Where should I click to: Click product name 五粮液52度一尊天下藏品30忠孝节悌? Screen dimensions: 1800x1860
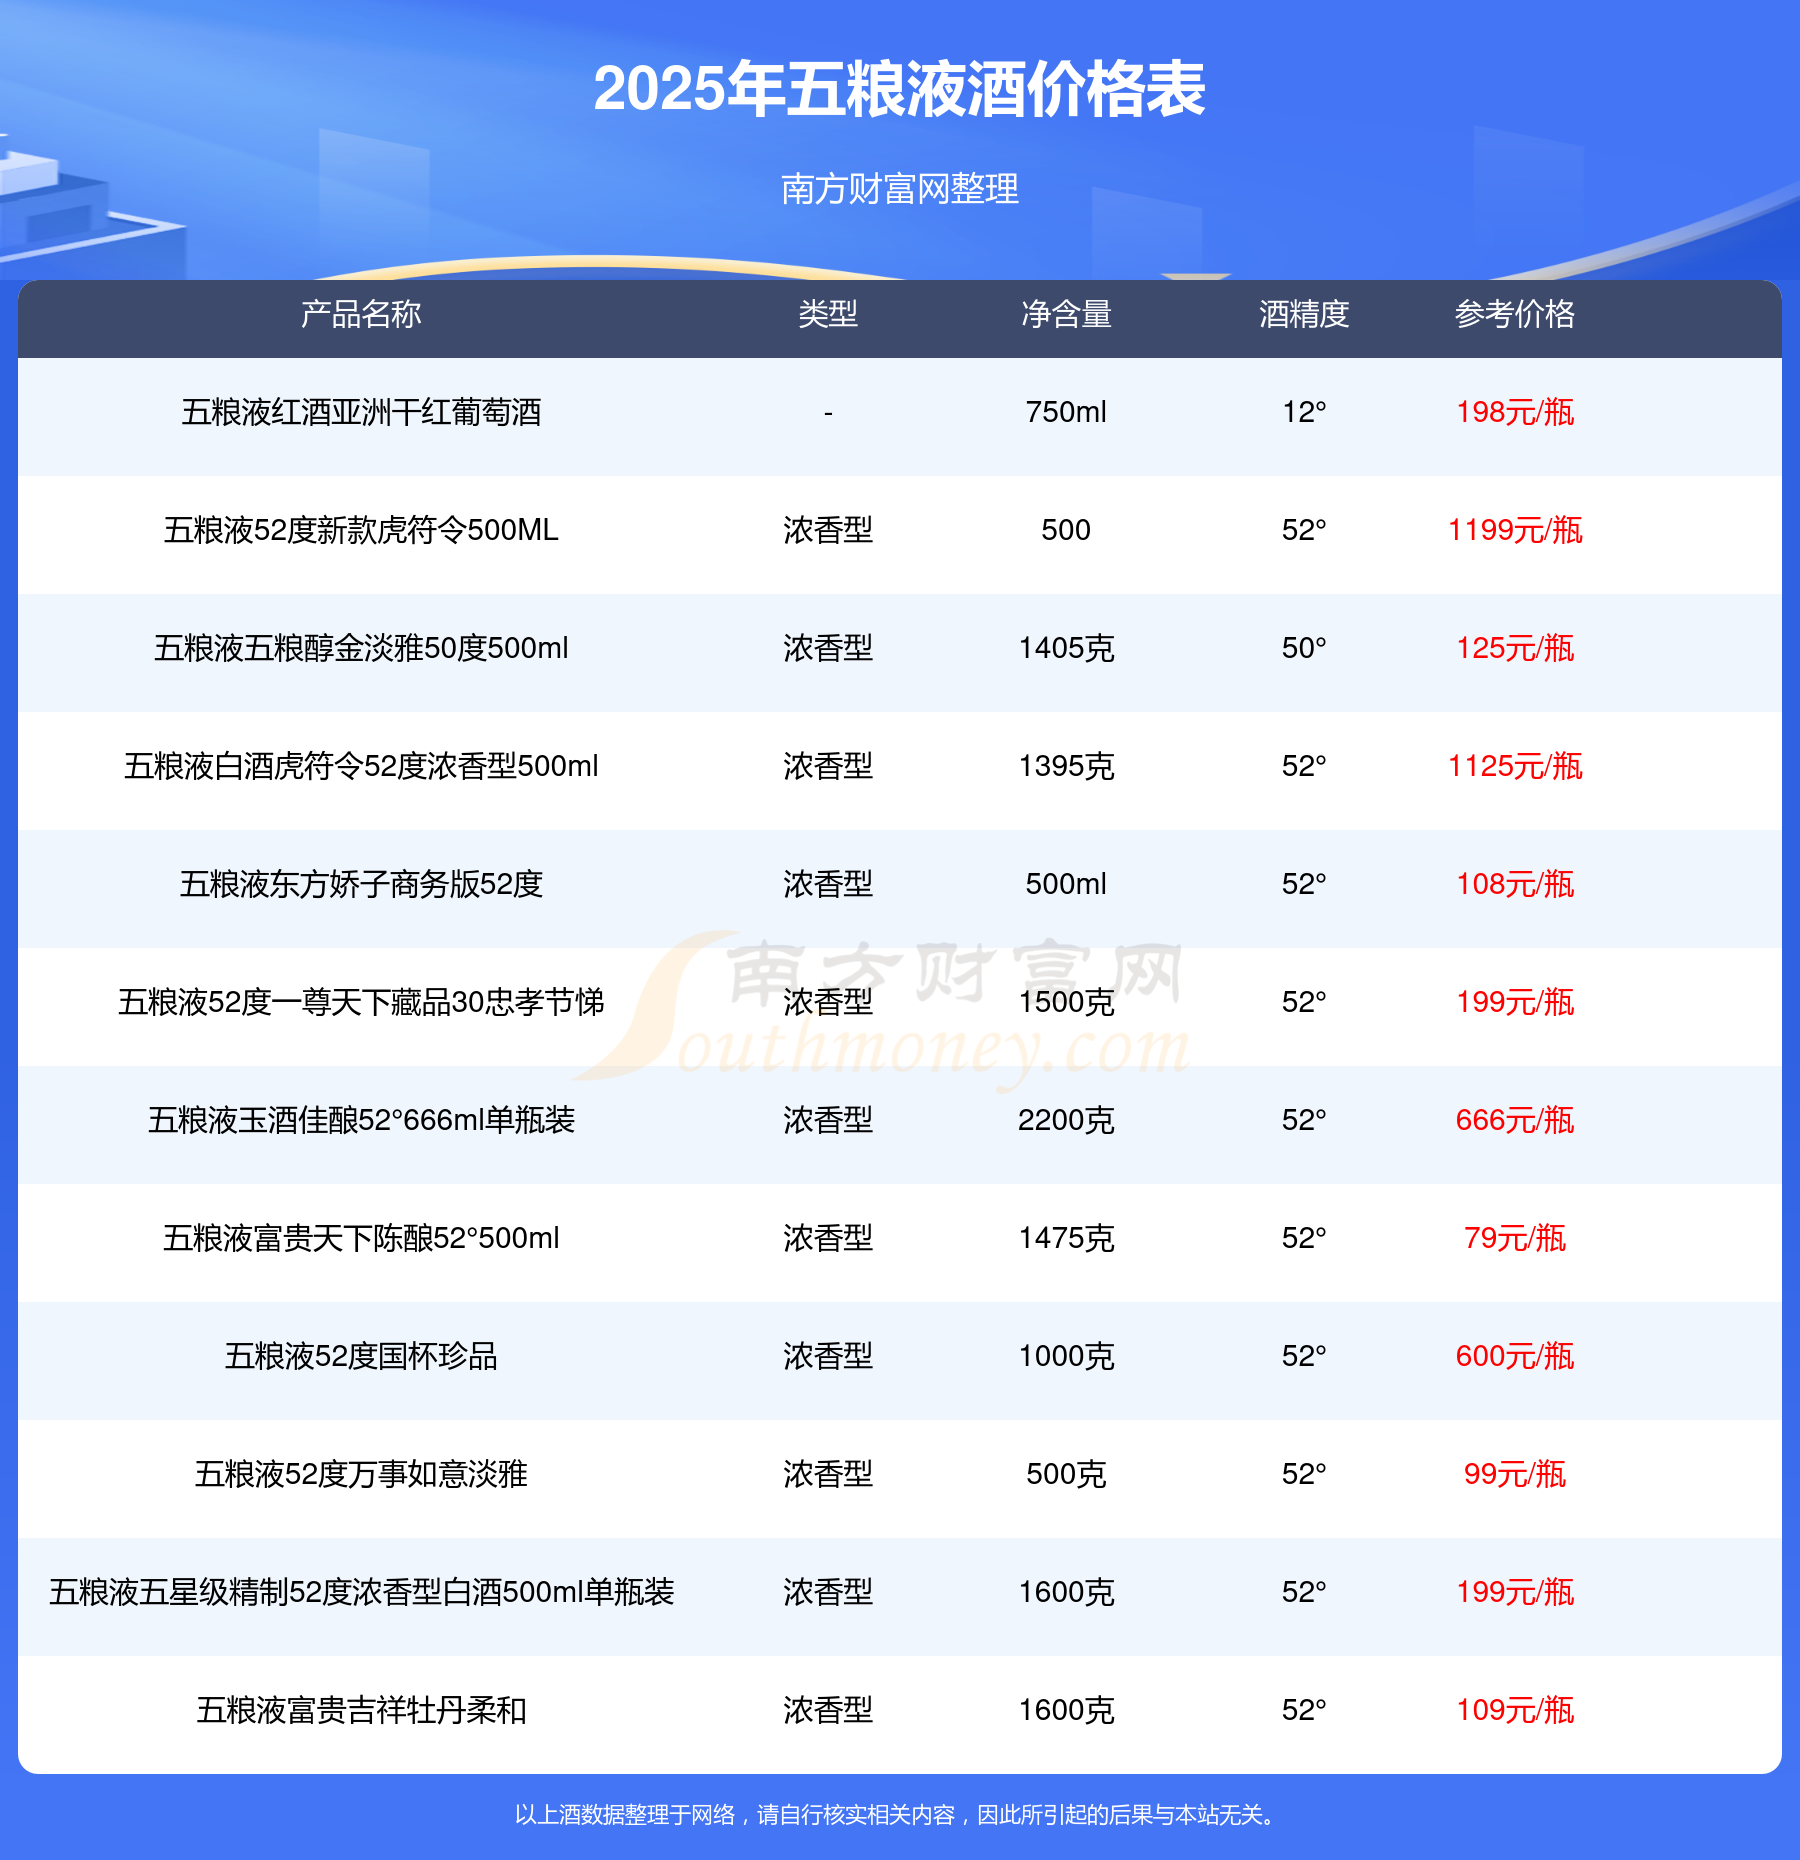coord(361,1002)
